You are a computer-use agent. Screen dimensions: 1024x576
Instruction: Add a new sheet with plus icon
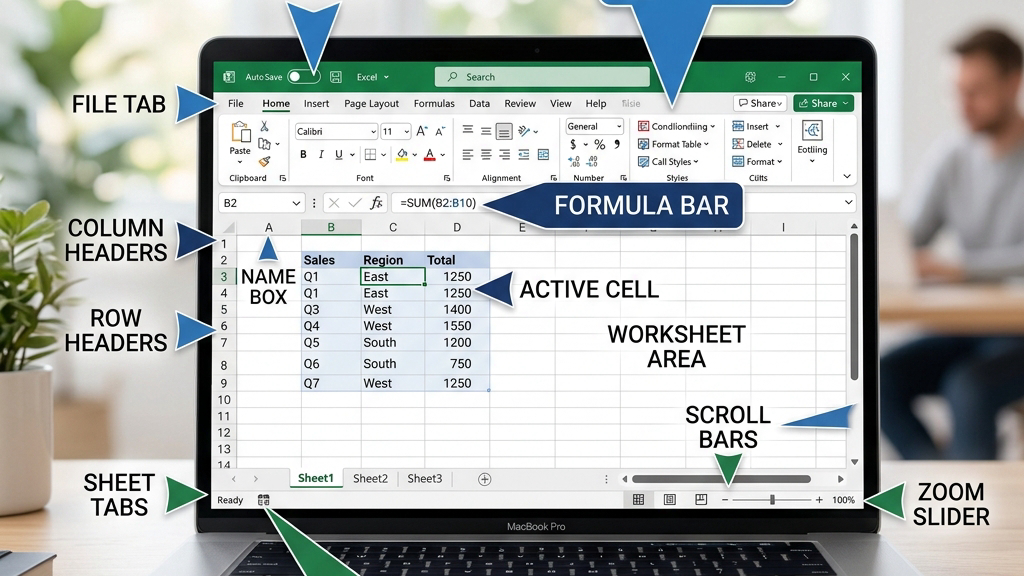click(484, 479)
